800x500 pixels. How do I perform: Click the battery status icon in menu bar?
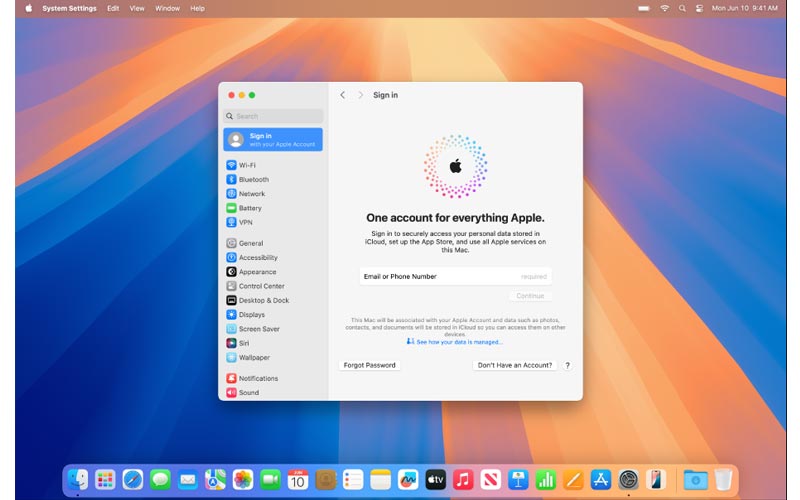click(x=644, y=8)
